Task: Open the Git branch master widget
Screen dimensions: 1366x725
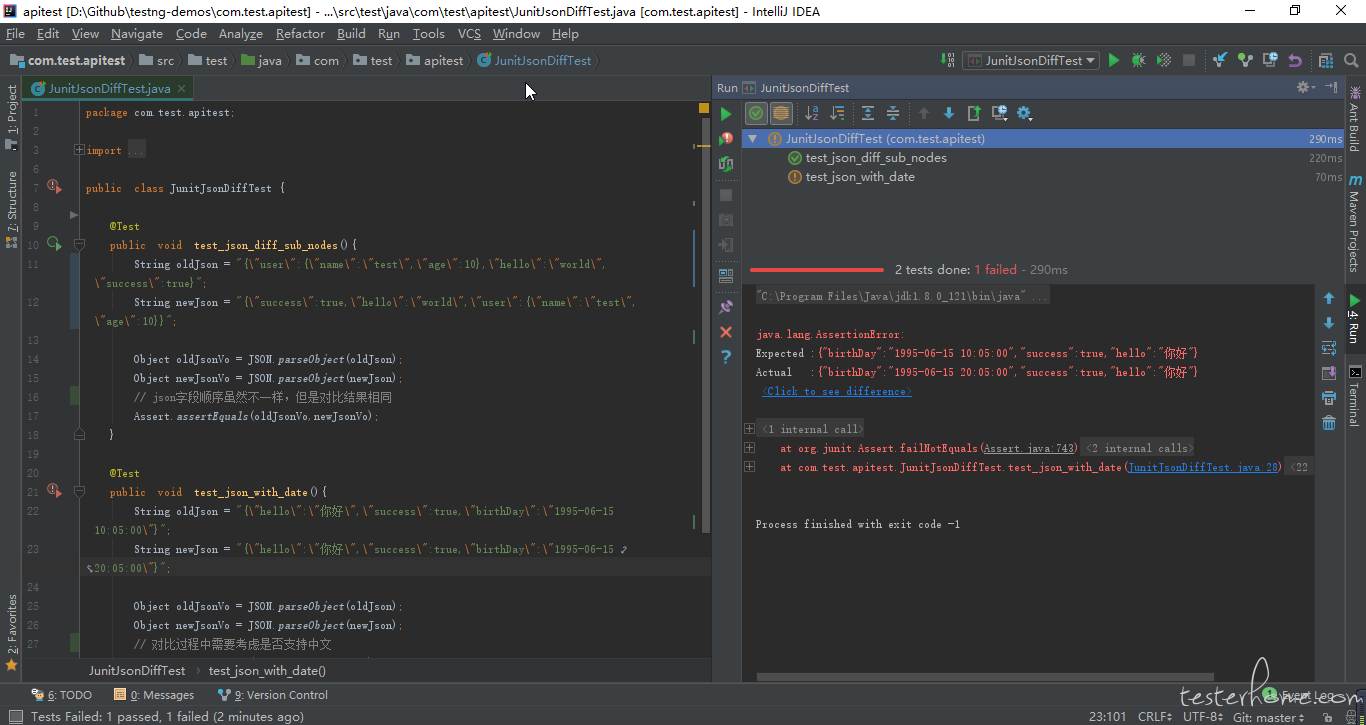Action: (1268, 717)
